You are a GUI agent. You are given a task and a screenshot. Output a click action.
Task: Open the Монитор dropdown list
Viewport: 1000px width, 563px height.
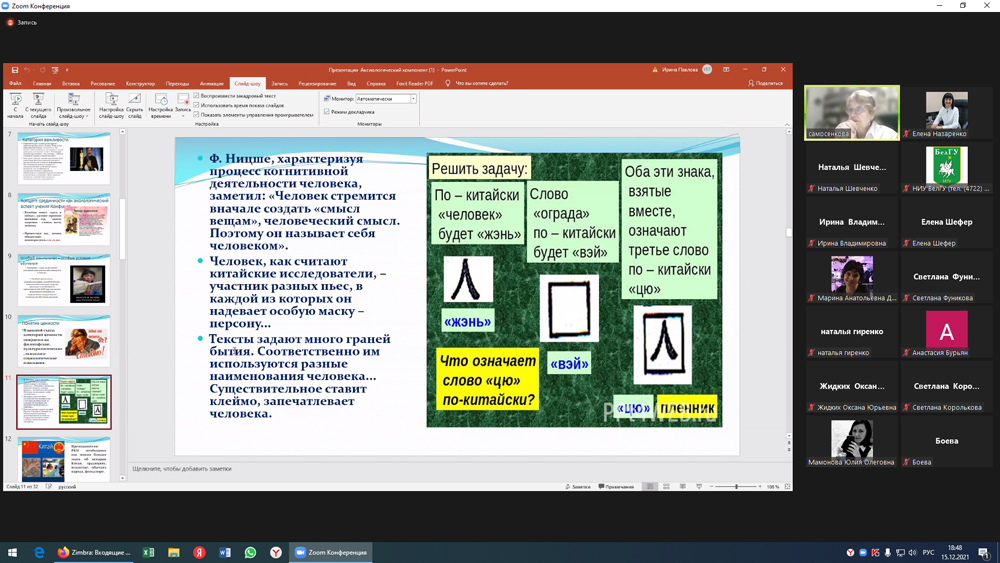coord(413,99)
